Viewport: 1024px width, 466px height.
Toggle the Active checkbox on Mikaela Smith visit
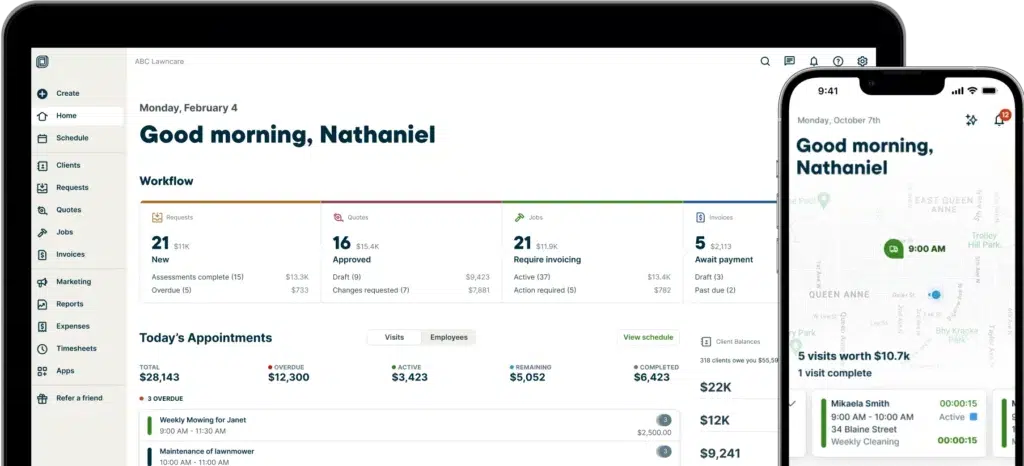[x=974, y=417]
